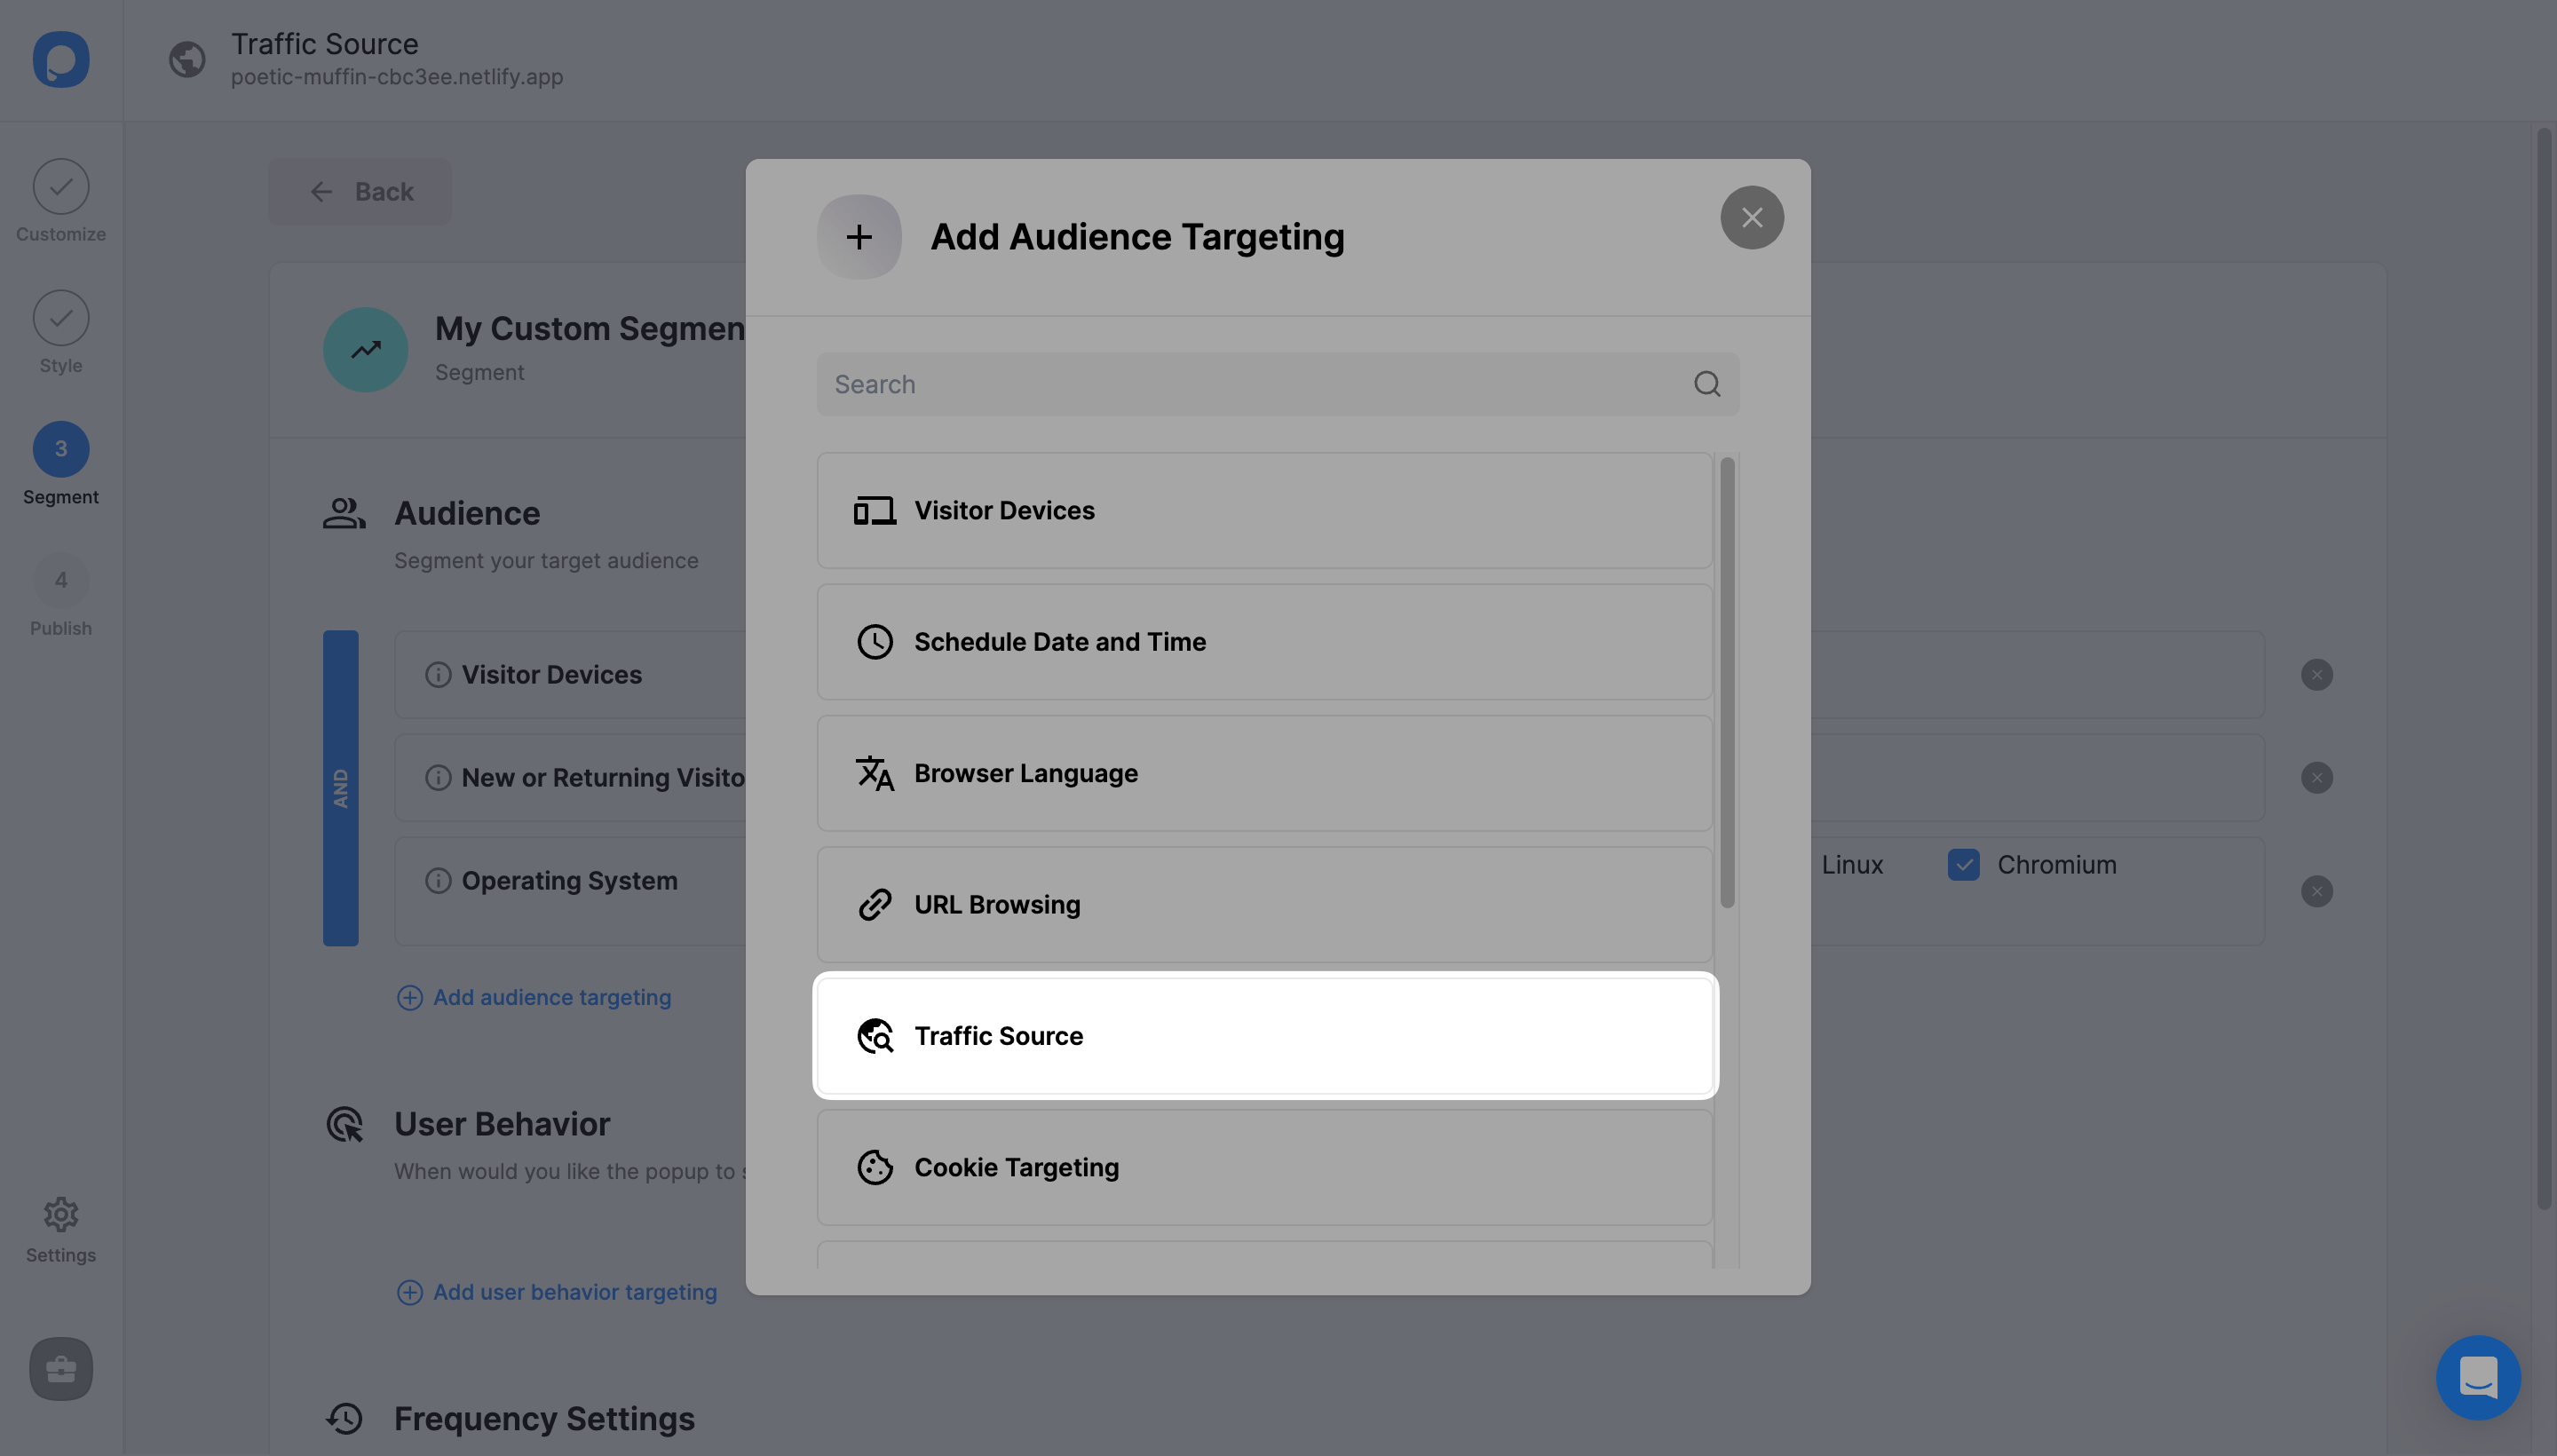Open the chat support bubble bottom right

point(2477,1377)
